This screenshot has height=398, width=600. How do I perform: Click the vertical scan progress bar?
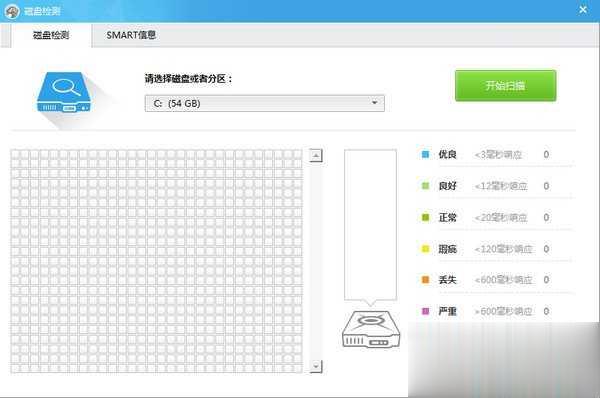pos(370,225)
